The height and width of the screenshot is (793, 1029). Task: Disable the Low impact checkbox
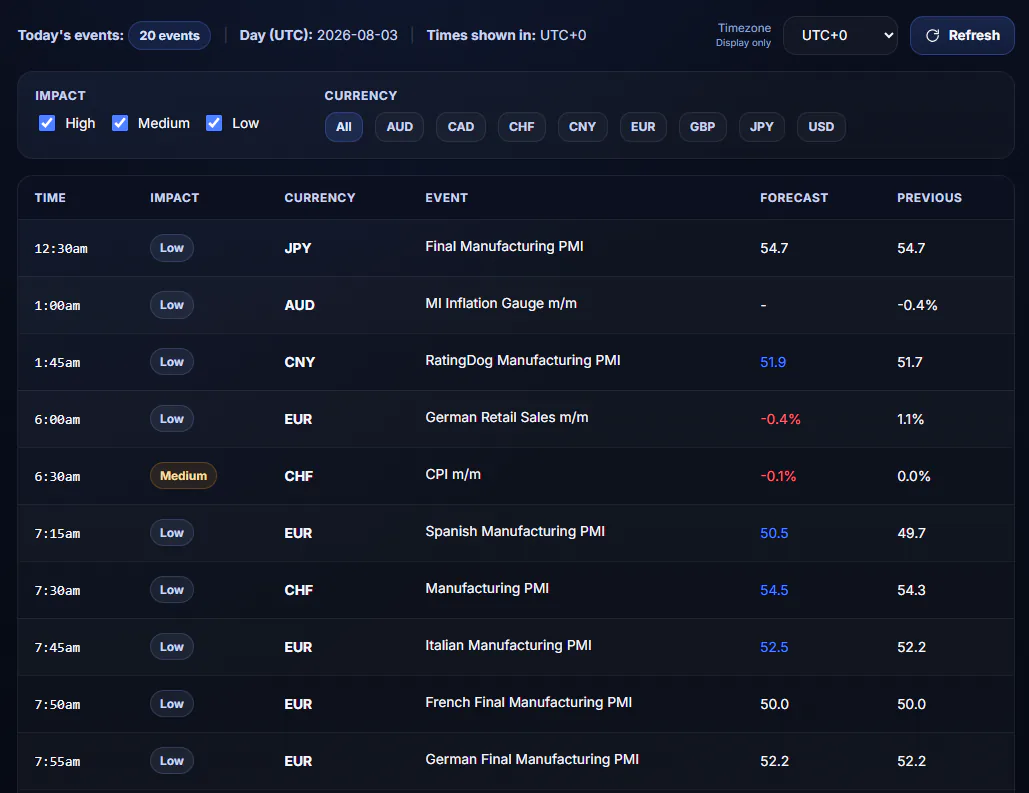(x=214, y=123)
